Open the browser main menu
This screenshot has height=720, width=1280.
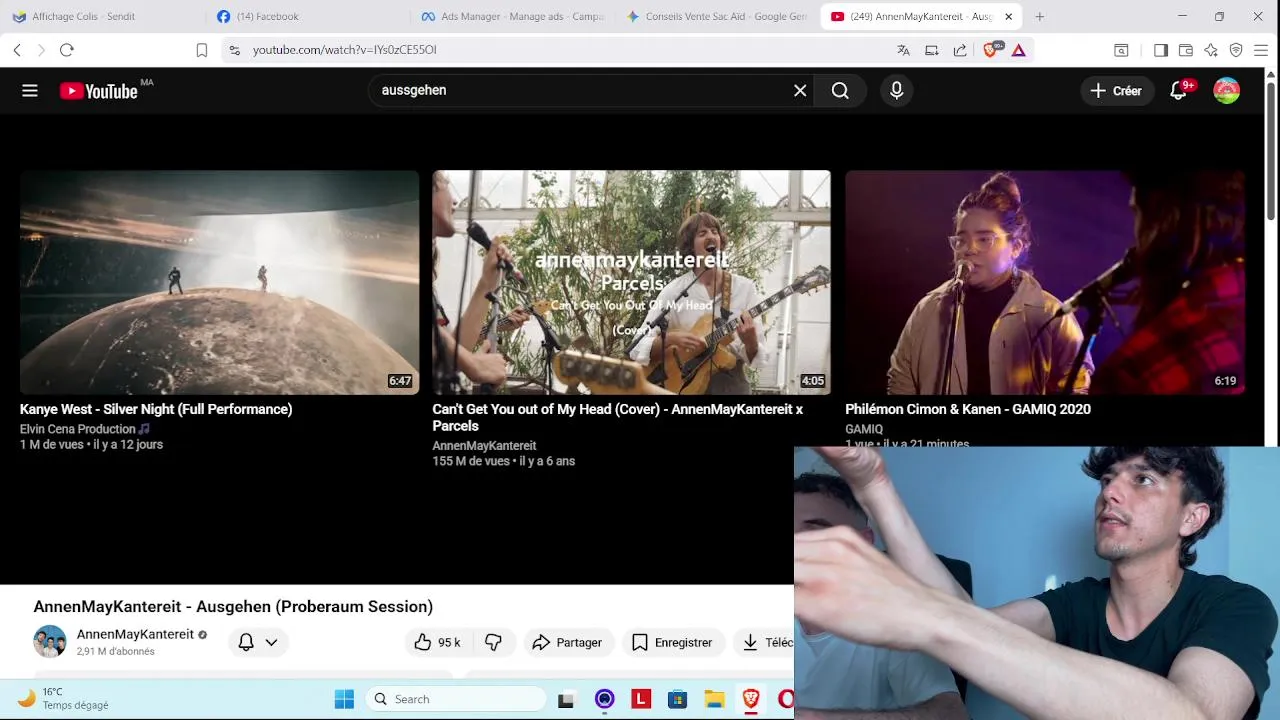coord(1261,50)
